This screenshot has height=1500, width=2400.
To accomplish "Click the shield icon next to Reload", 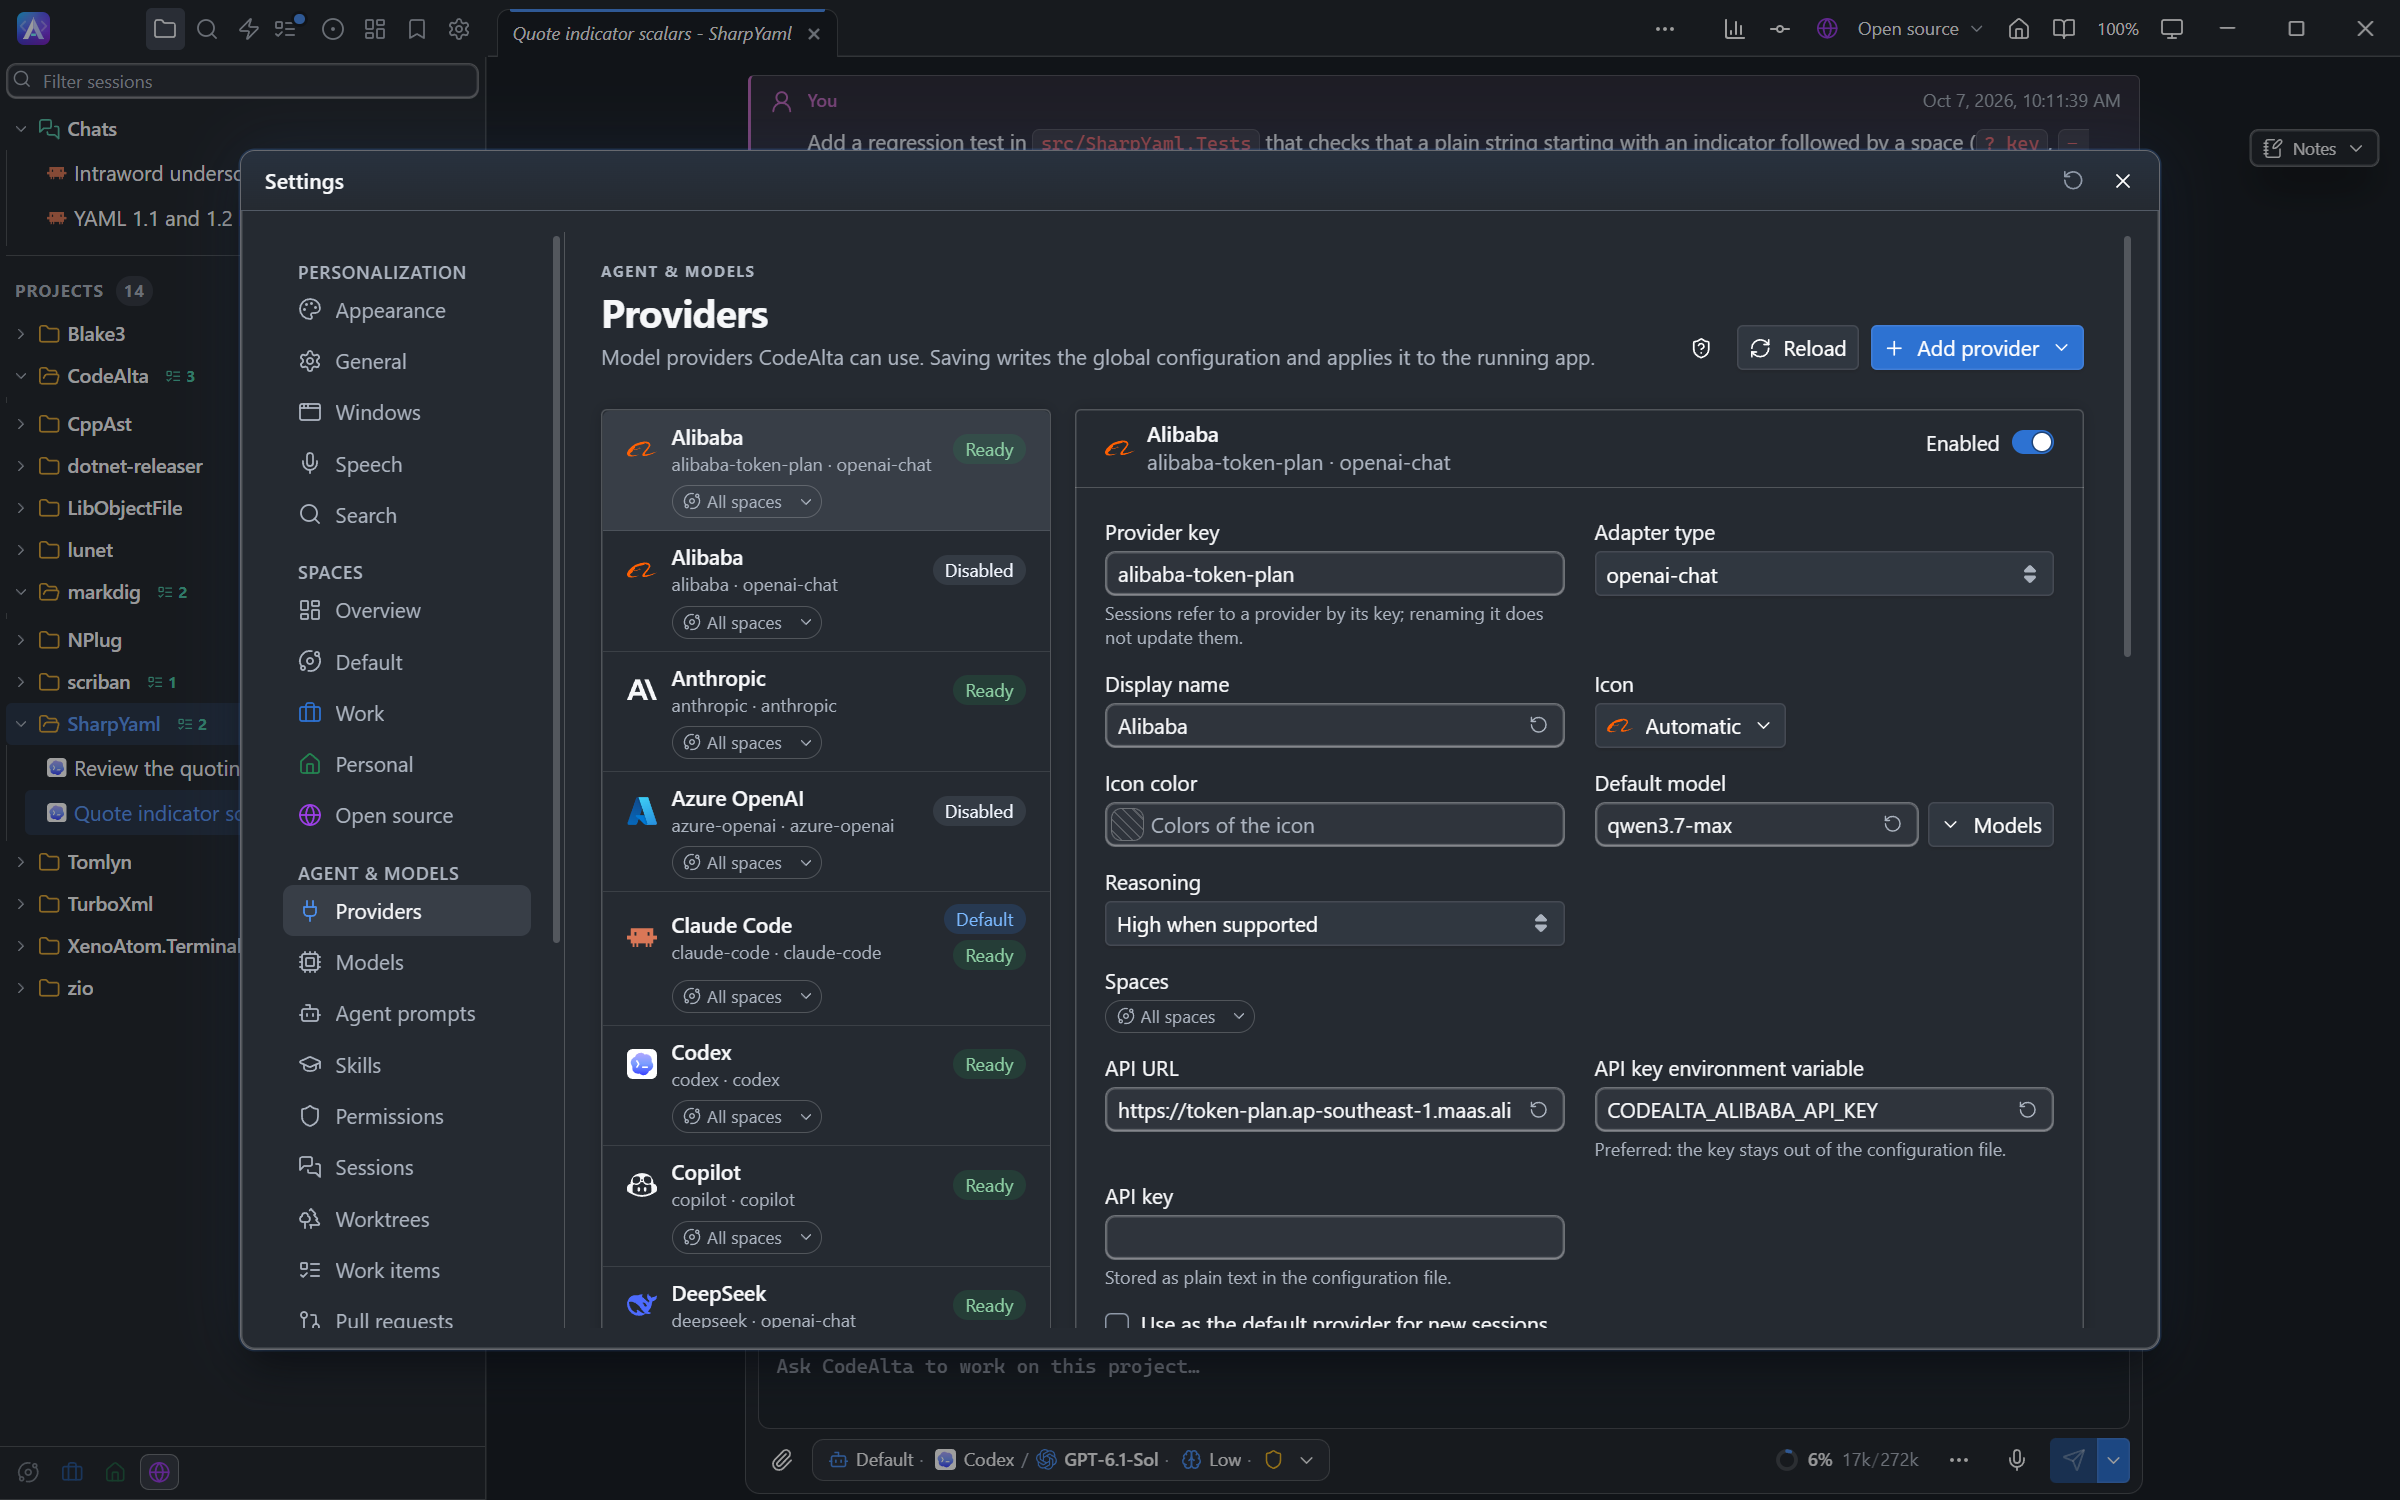I will (1701, 348).
